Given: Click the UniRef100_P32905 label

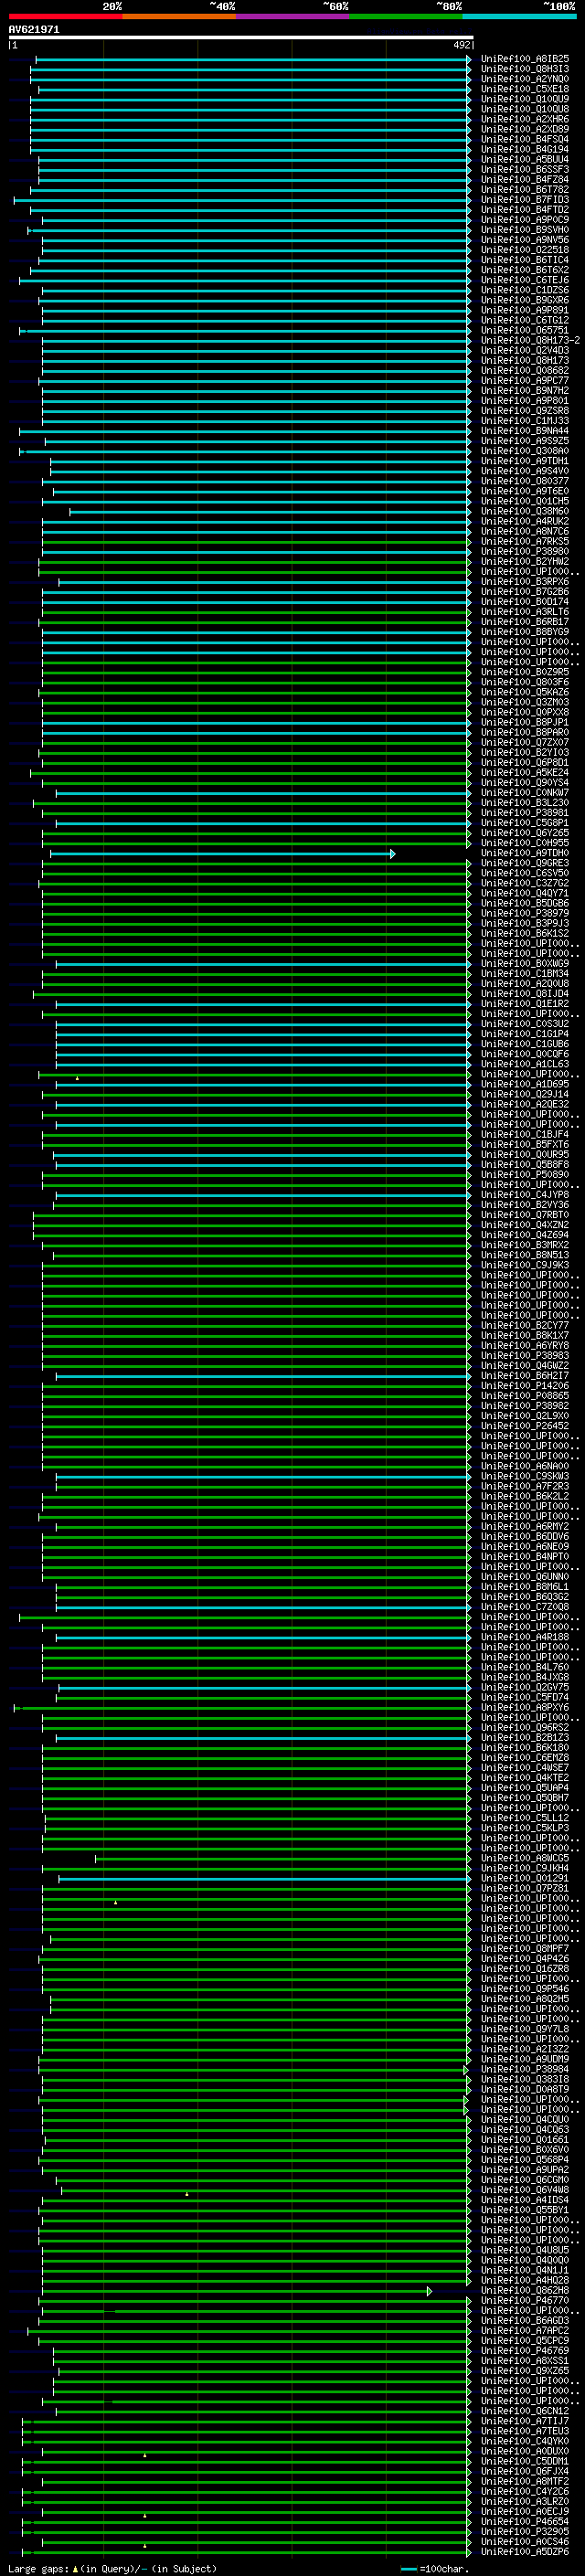Looking at the screenshot, I should [524, 2532].
